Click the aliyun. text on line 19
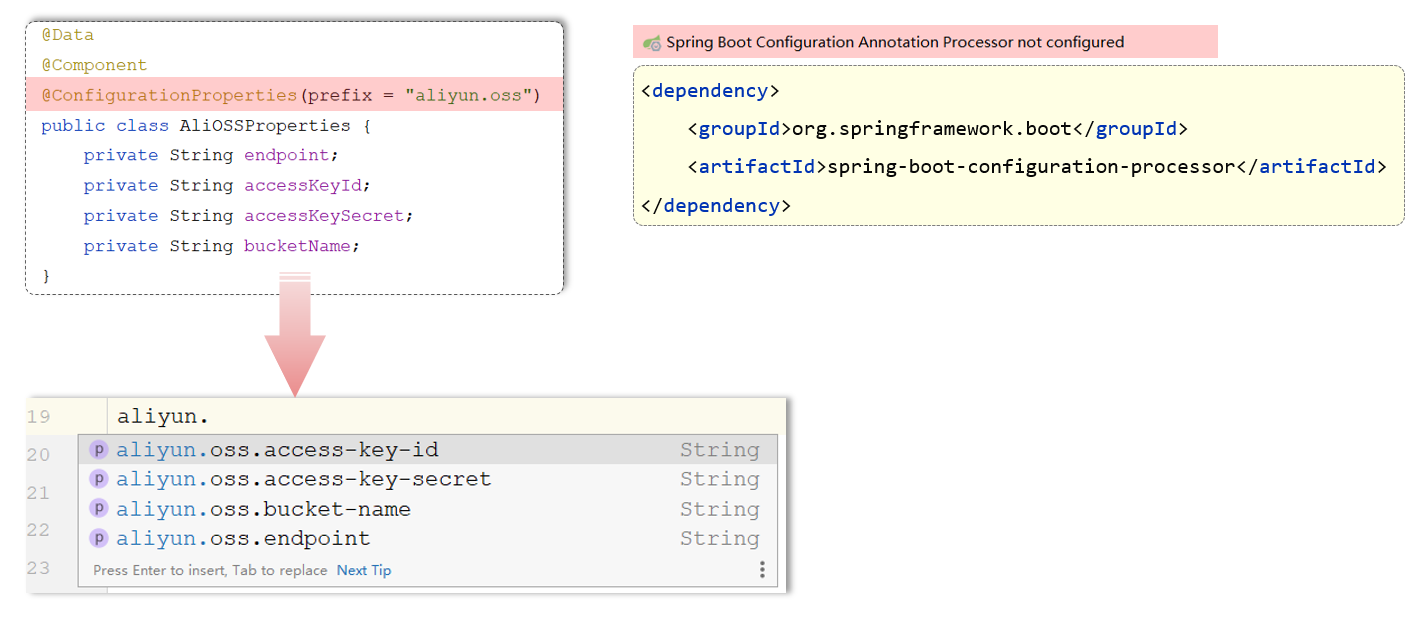 (163, 416)
